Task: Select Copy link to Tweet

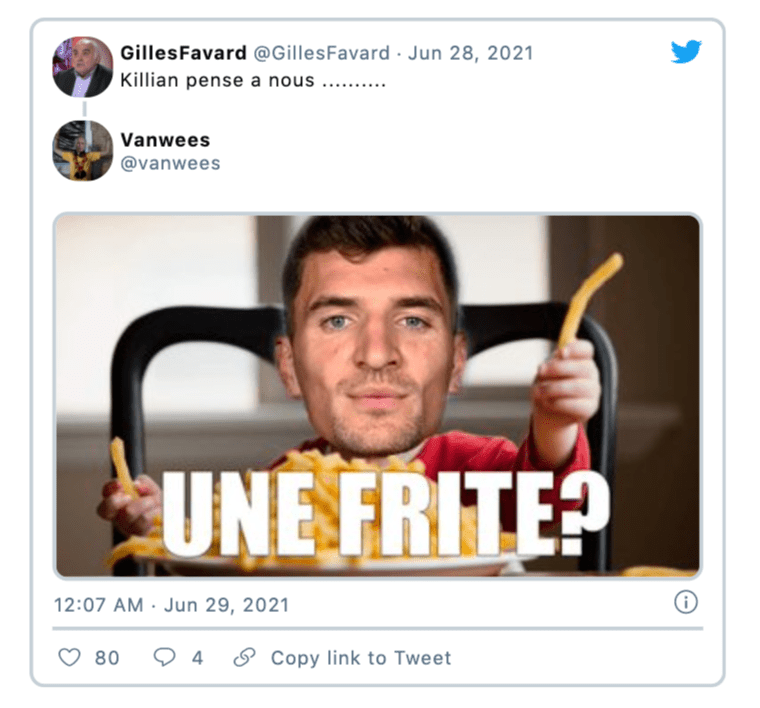Action: [x=361, y=658]
